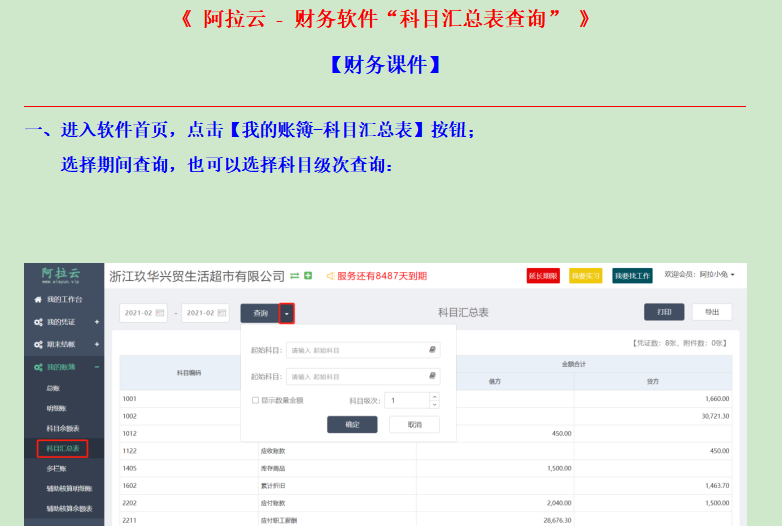Decrease 科目级次 with the down arrow

pyautogui.click(x=434, y=404)
